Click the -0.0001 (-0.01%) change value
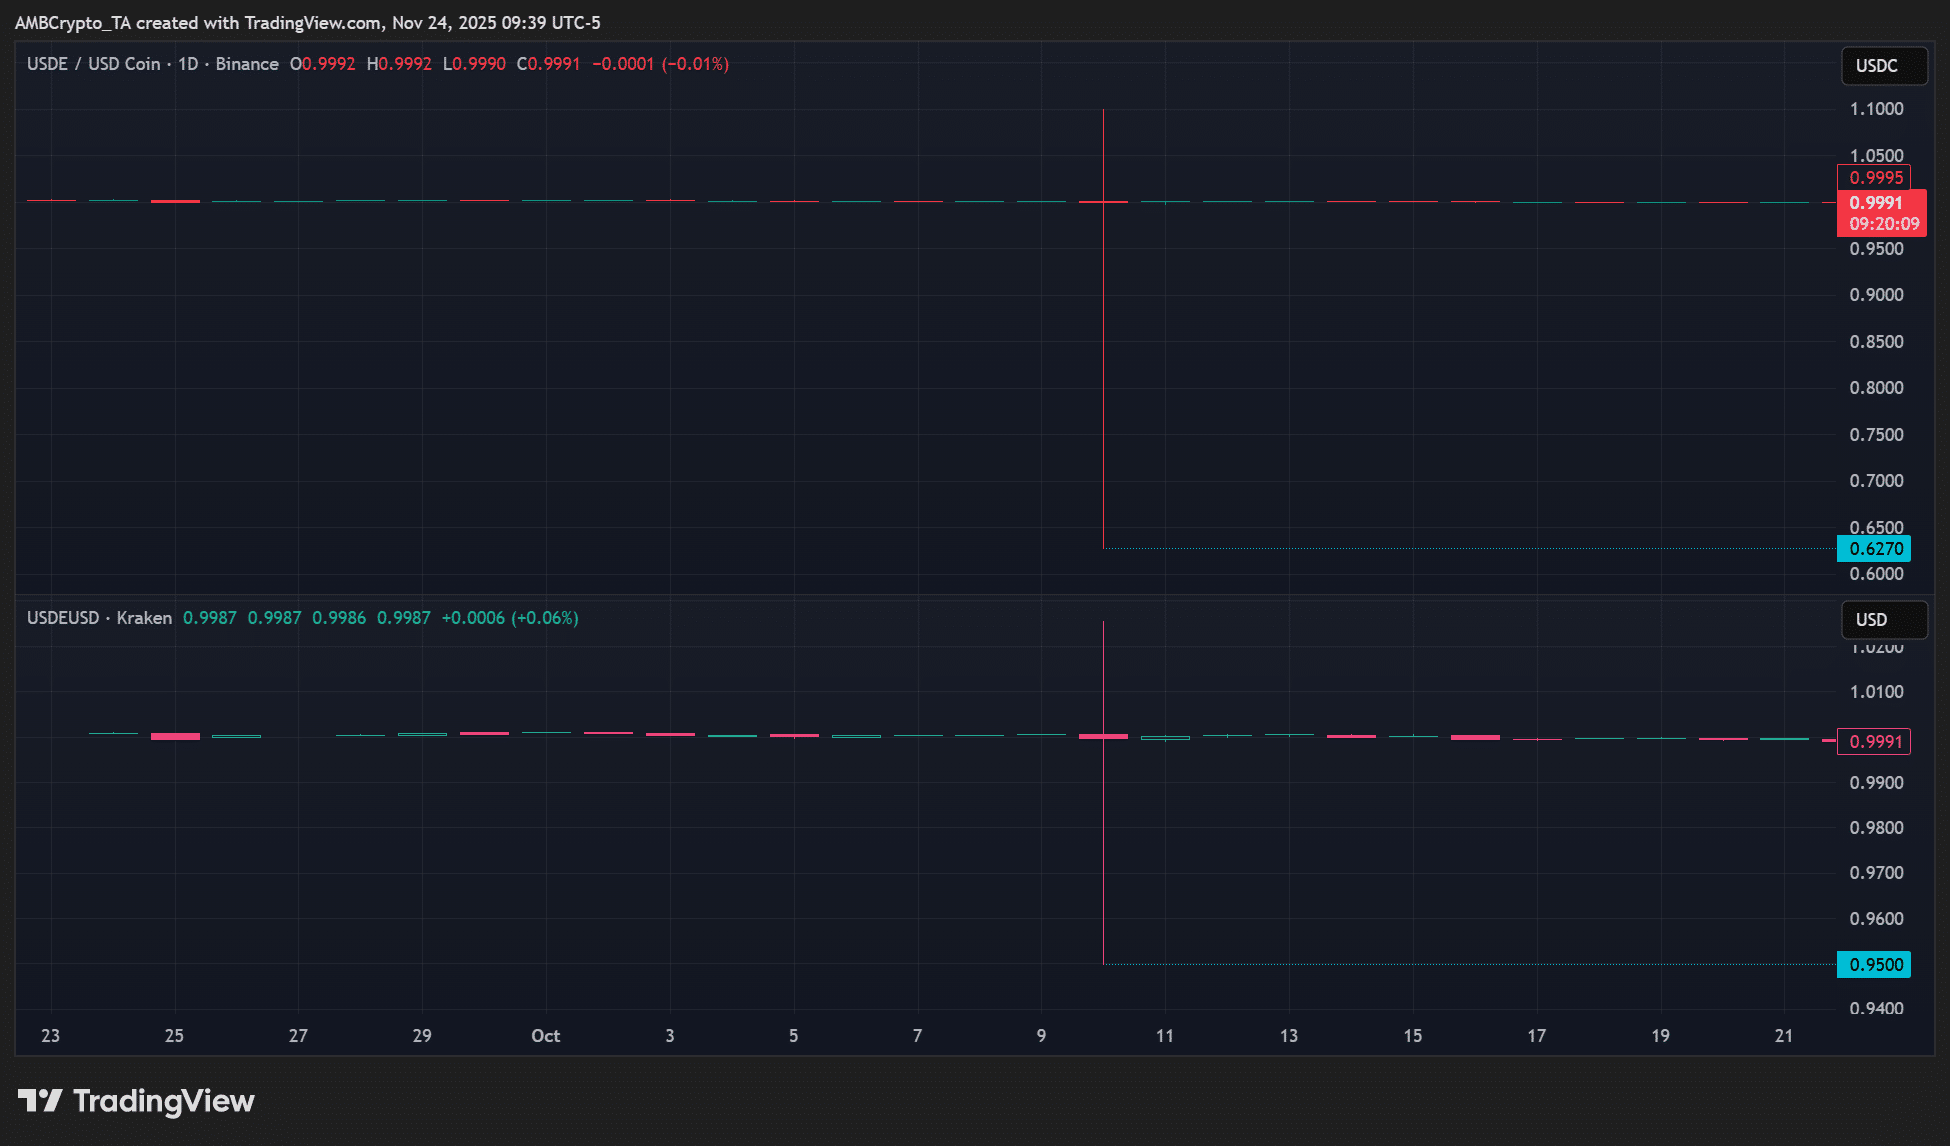 pyautogui.click(x=660, y=64)
